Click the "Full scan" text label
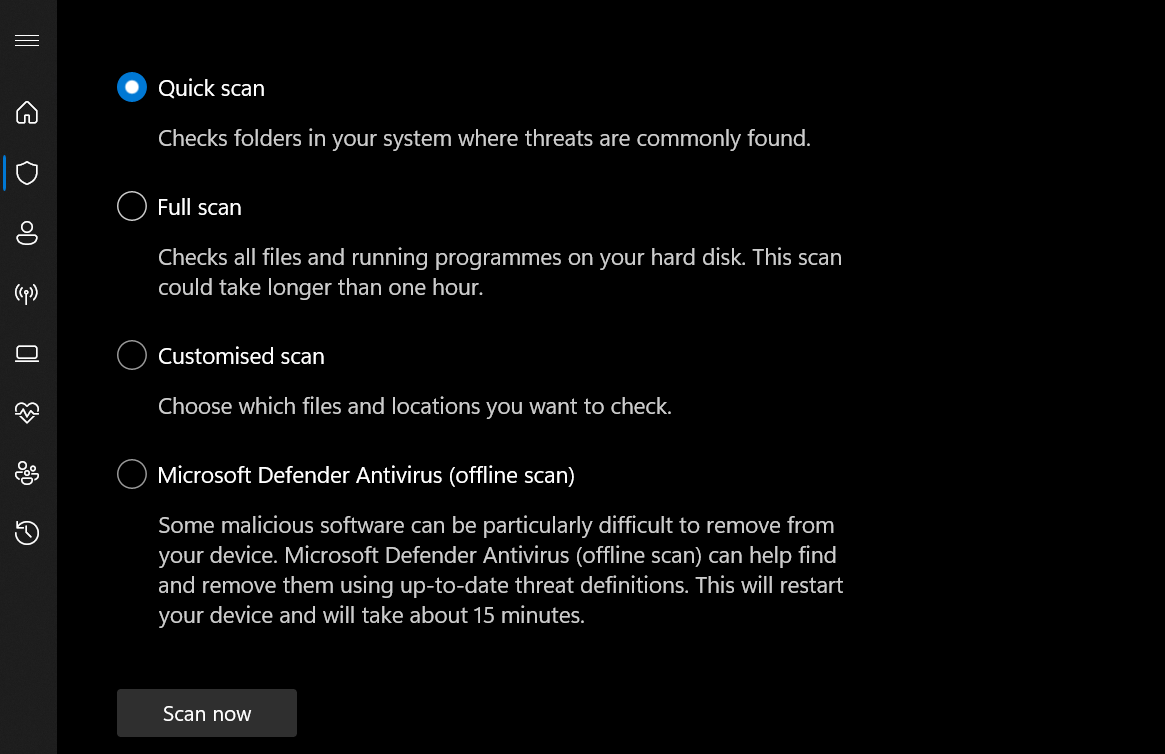Viewport: 1165px width, 754px height. tap(199, 207)
